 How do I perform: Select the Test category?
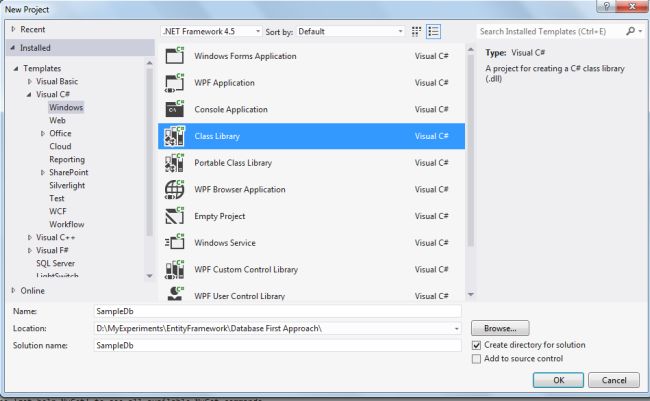[x=57, y=198]
